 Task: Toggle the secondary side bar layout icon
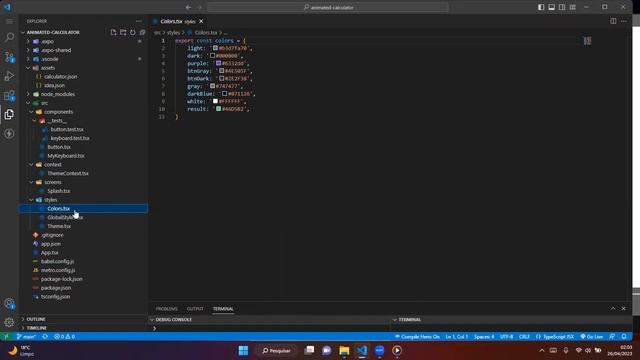point(562,7)
